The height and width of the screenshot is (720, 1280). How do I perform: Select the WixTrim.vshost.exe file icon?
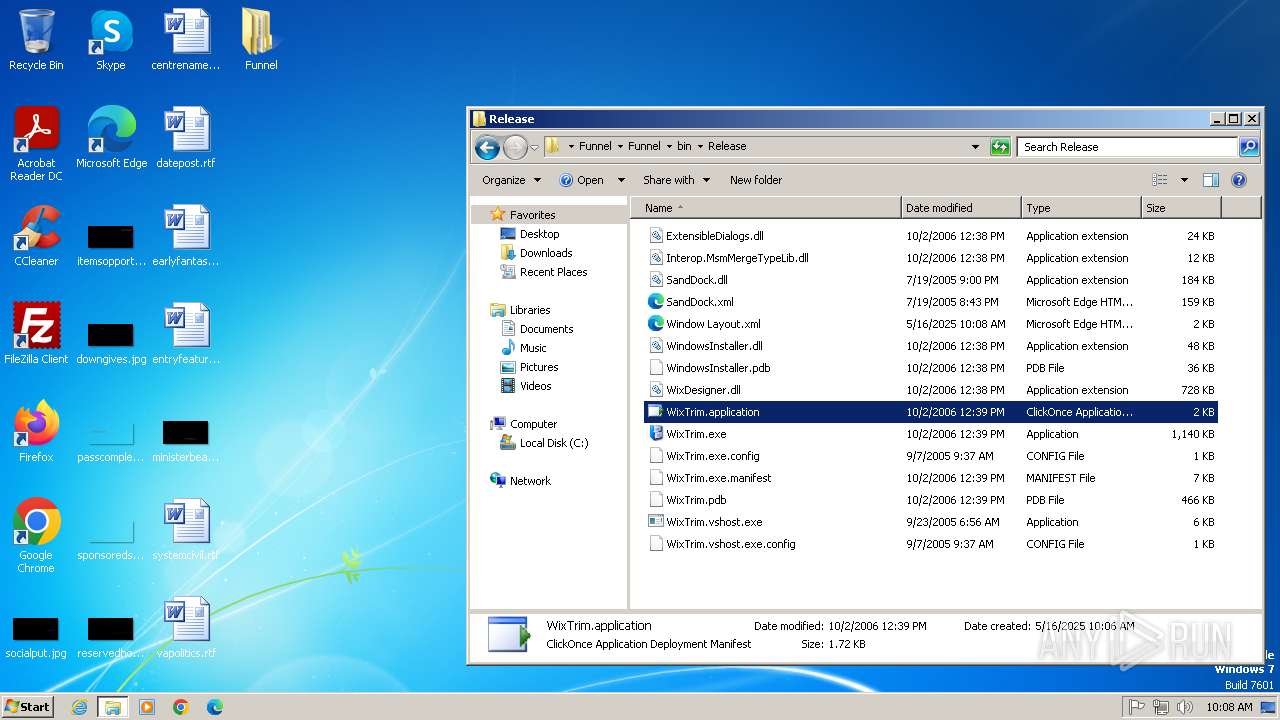[656, 522]
